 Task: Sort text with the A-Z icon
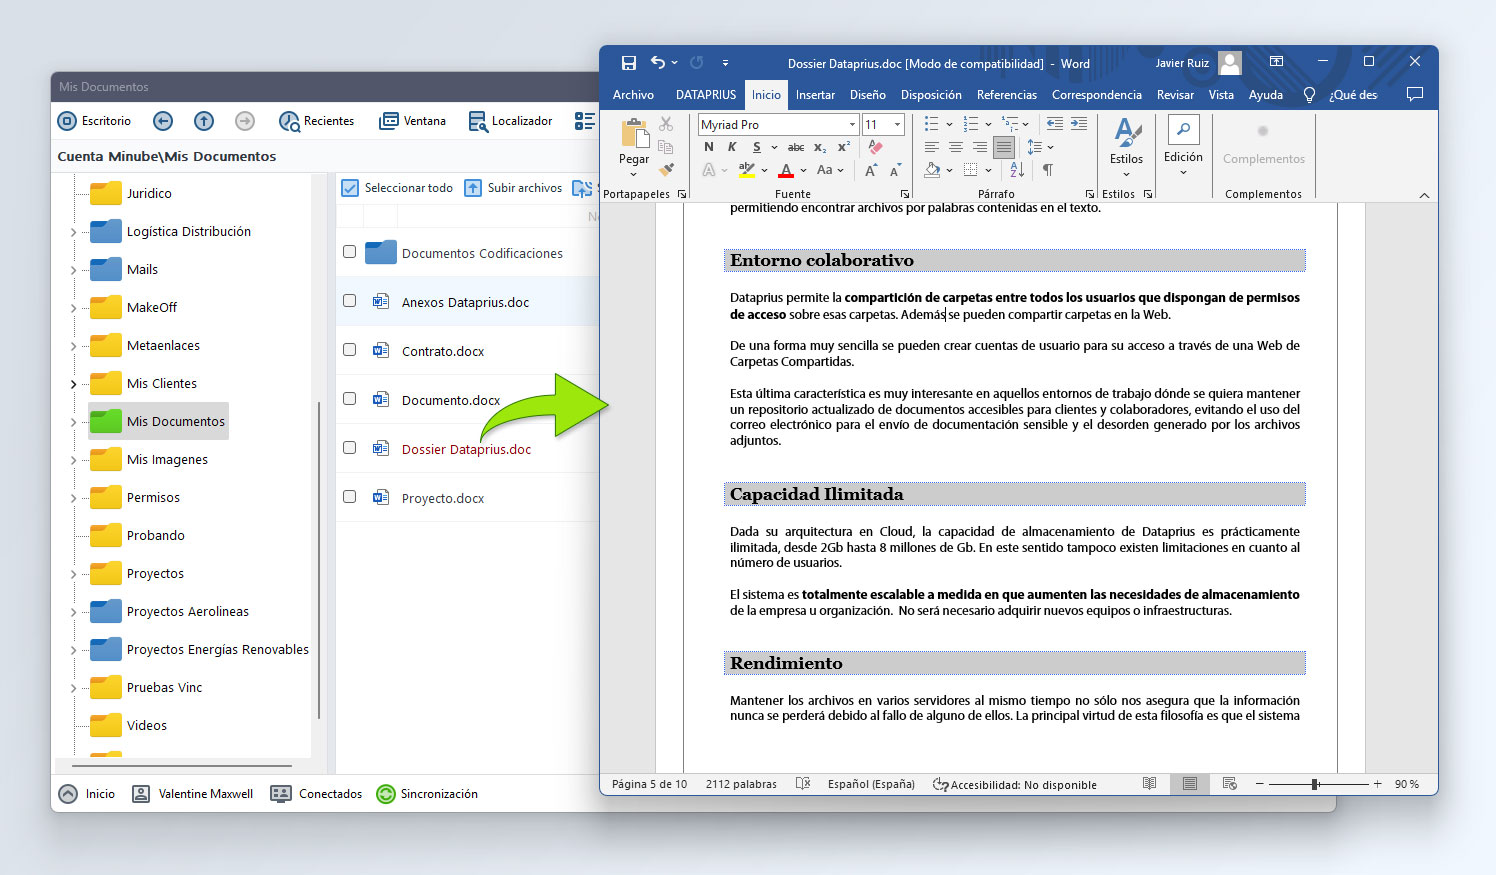point(1018,169)
